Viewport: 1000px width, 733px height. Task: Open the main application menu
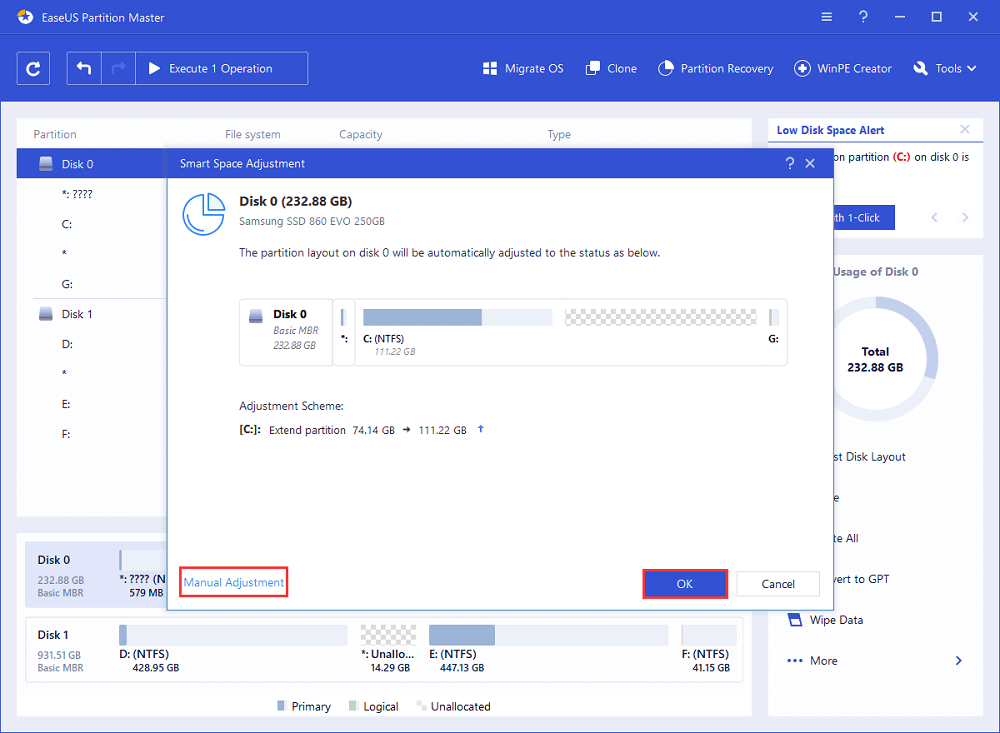826,16
